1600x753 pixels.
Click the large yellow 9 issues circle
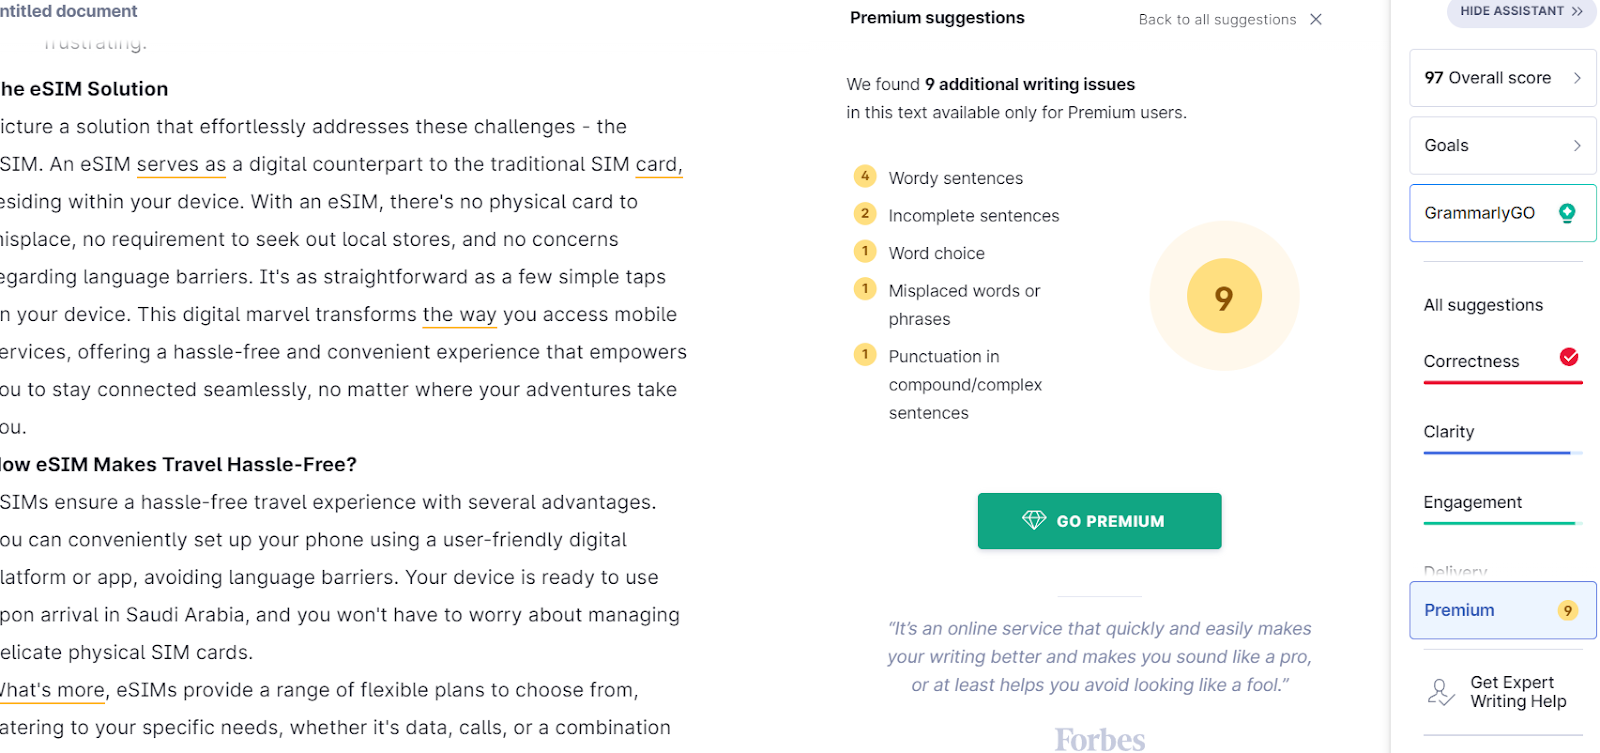point(1224,297)
